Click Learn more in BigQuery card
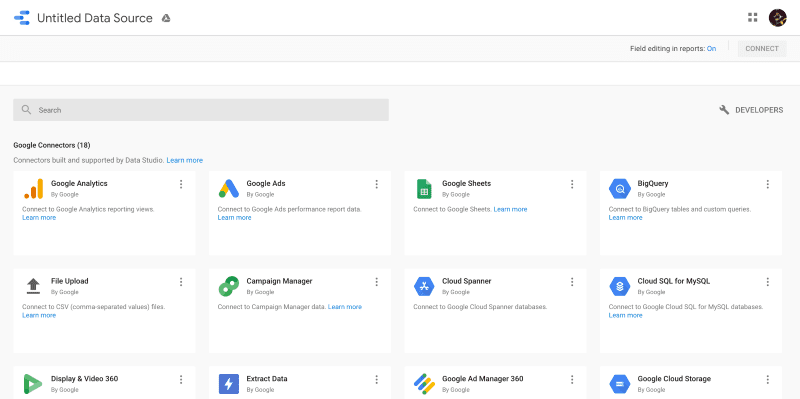This screenshot has height=399, width=800. [x=626, y=217]
